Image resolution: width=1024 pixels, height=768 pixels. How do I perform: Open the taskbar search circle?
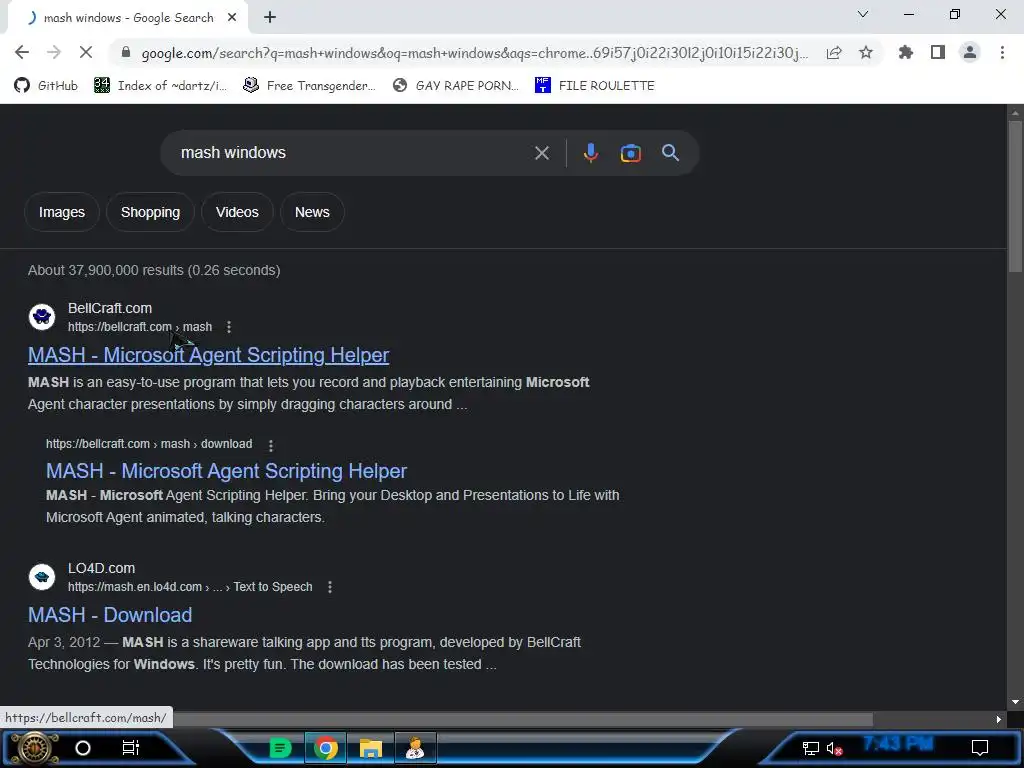(83, 748)
